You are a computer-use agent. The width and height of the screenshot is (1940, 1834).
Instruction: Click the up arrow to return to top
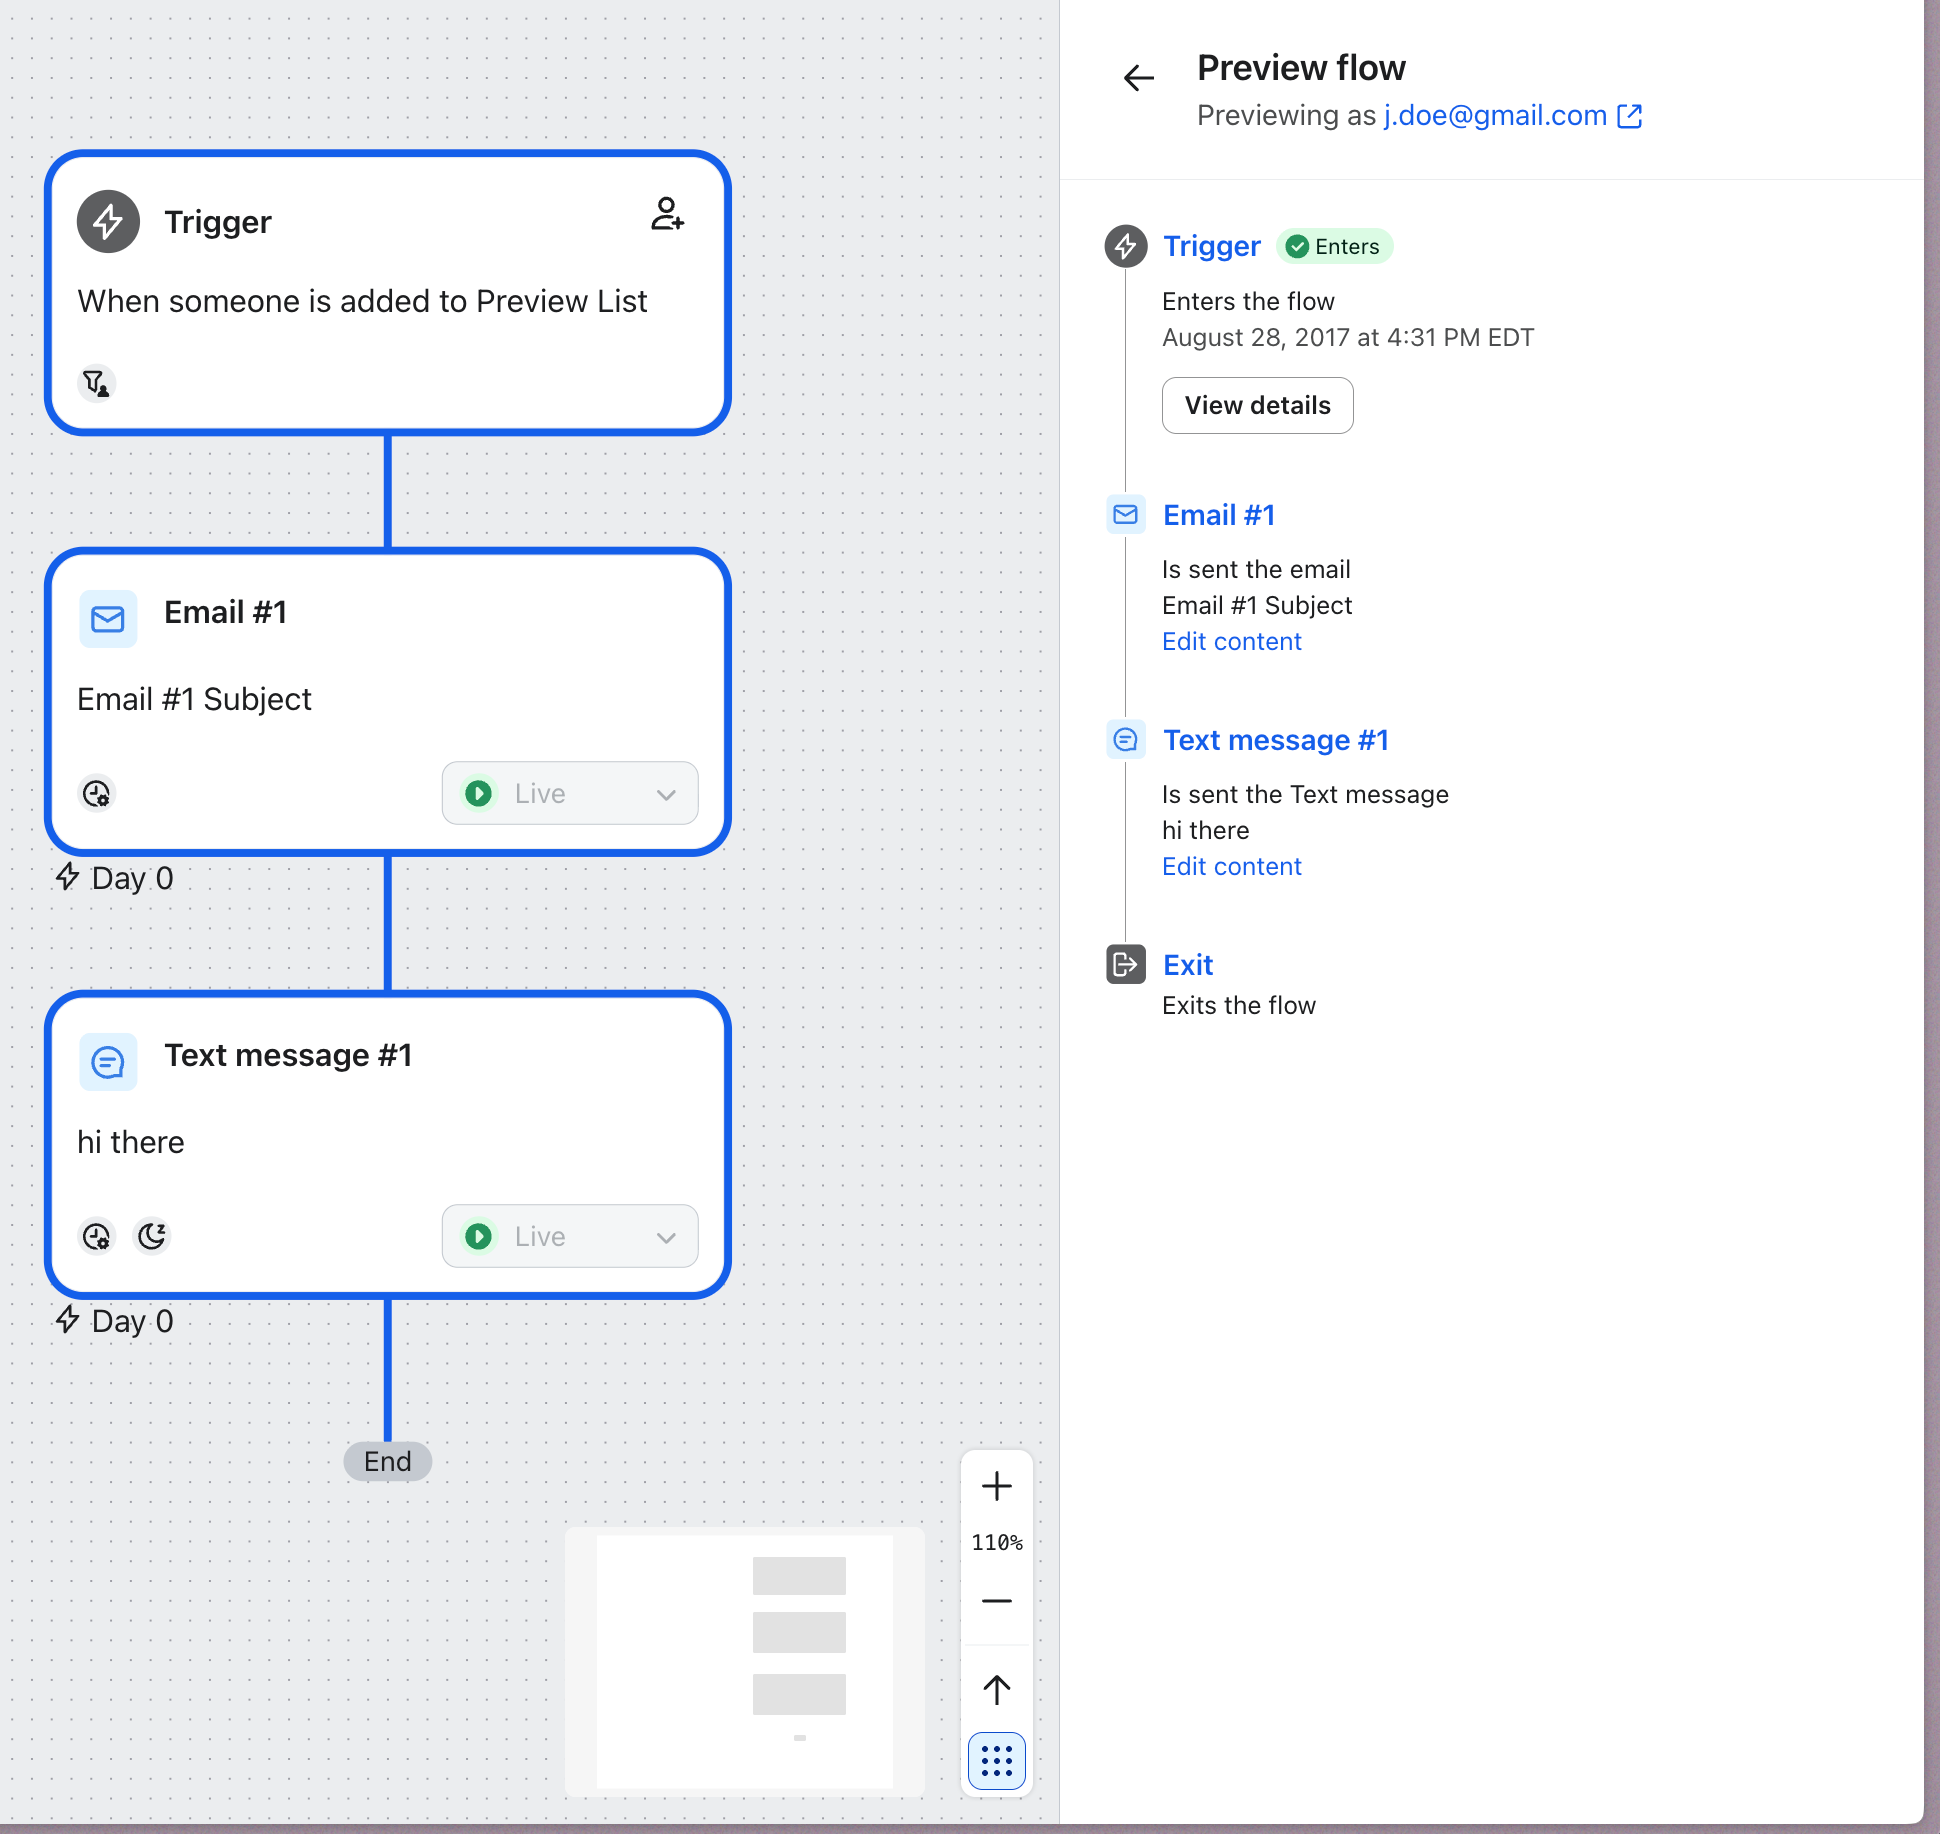pos(996,1690)
